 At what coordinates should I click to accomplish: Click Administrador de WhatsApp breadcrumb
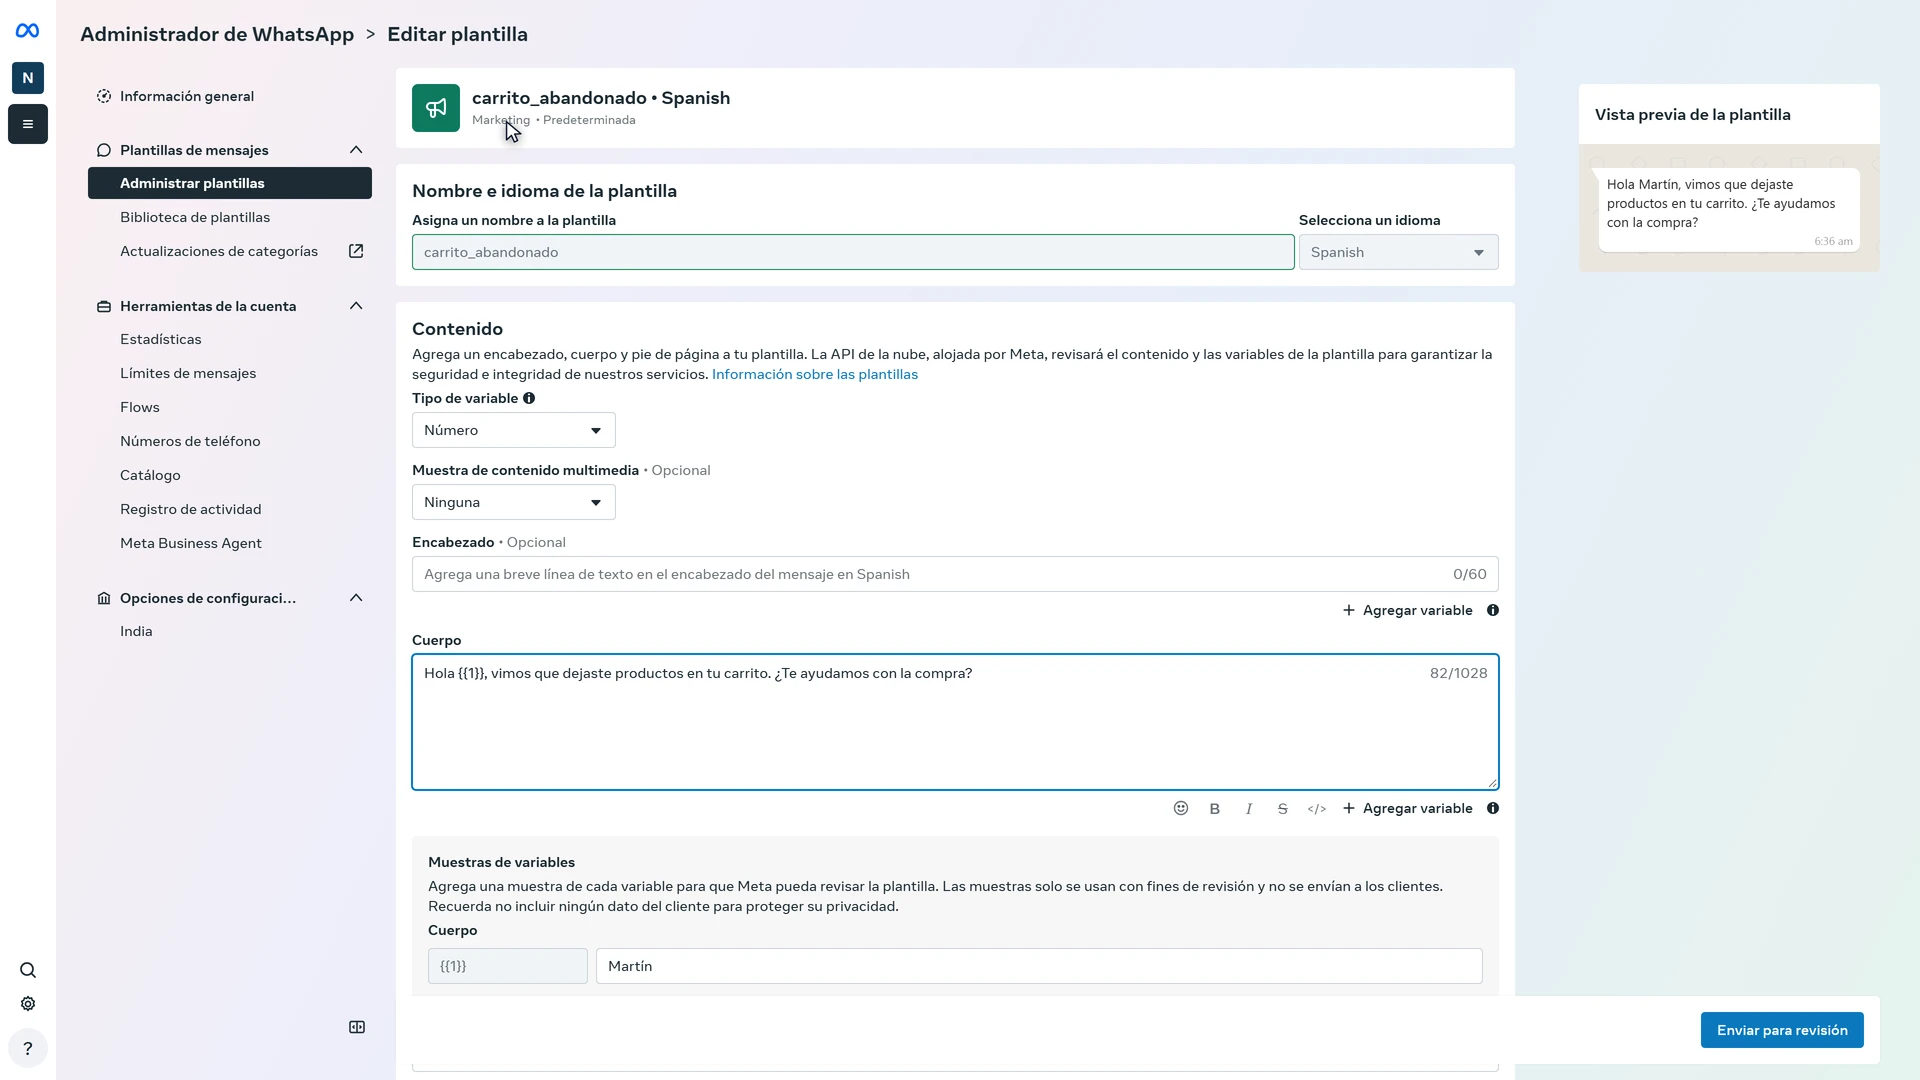click(x=217, y=34)
